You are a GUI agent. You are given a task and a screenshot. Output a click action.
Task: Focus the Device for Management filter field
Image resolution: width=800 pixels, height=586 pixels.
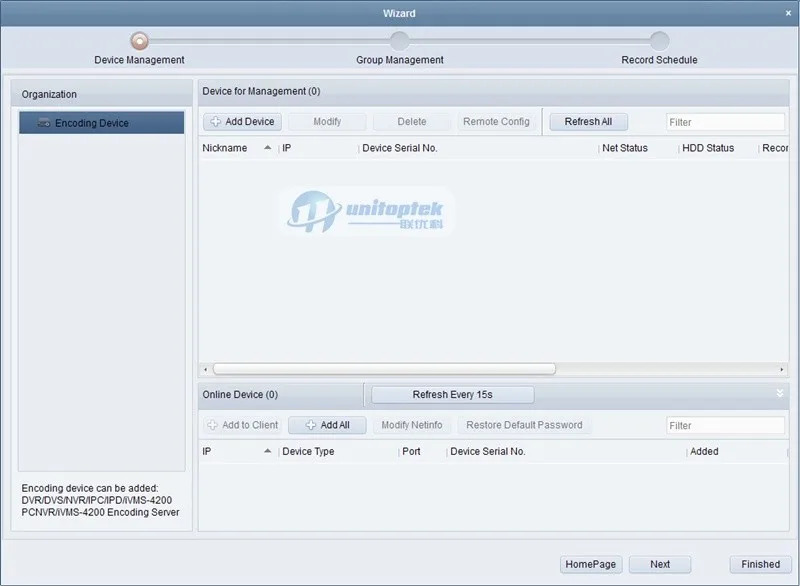725,122
